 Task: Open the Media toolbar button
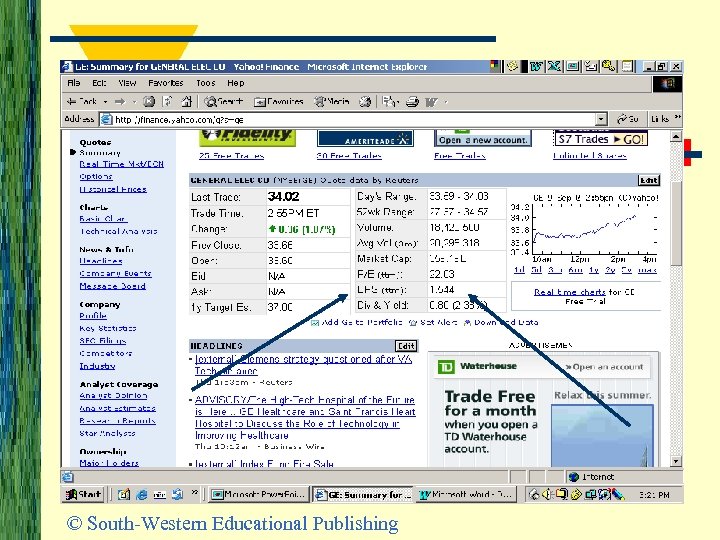[332, 101]
